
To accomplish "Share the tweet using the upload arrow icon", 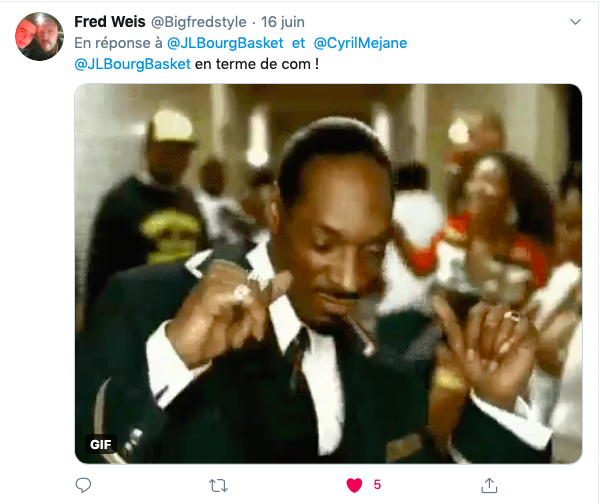I will coord(489,485).
